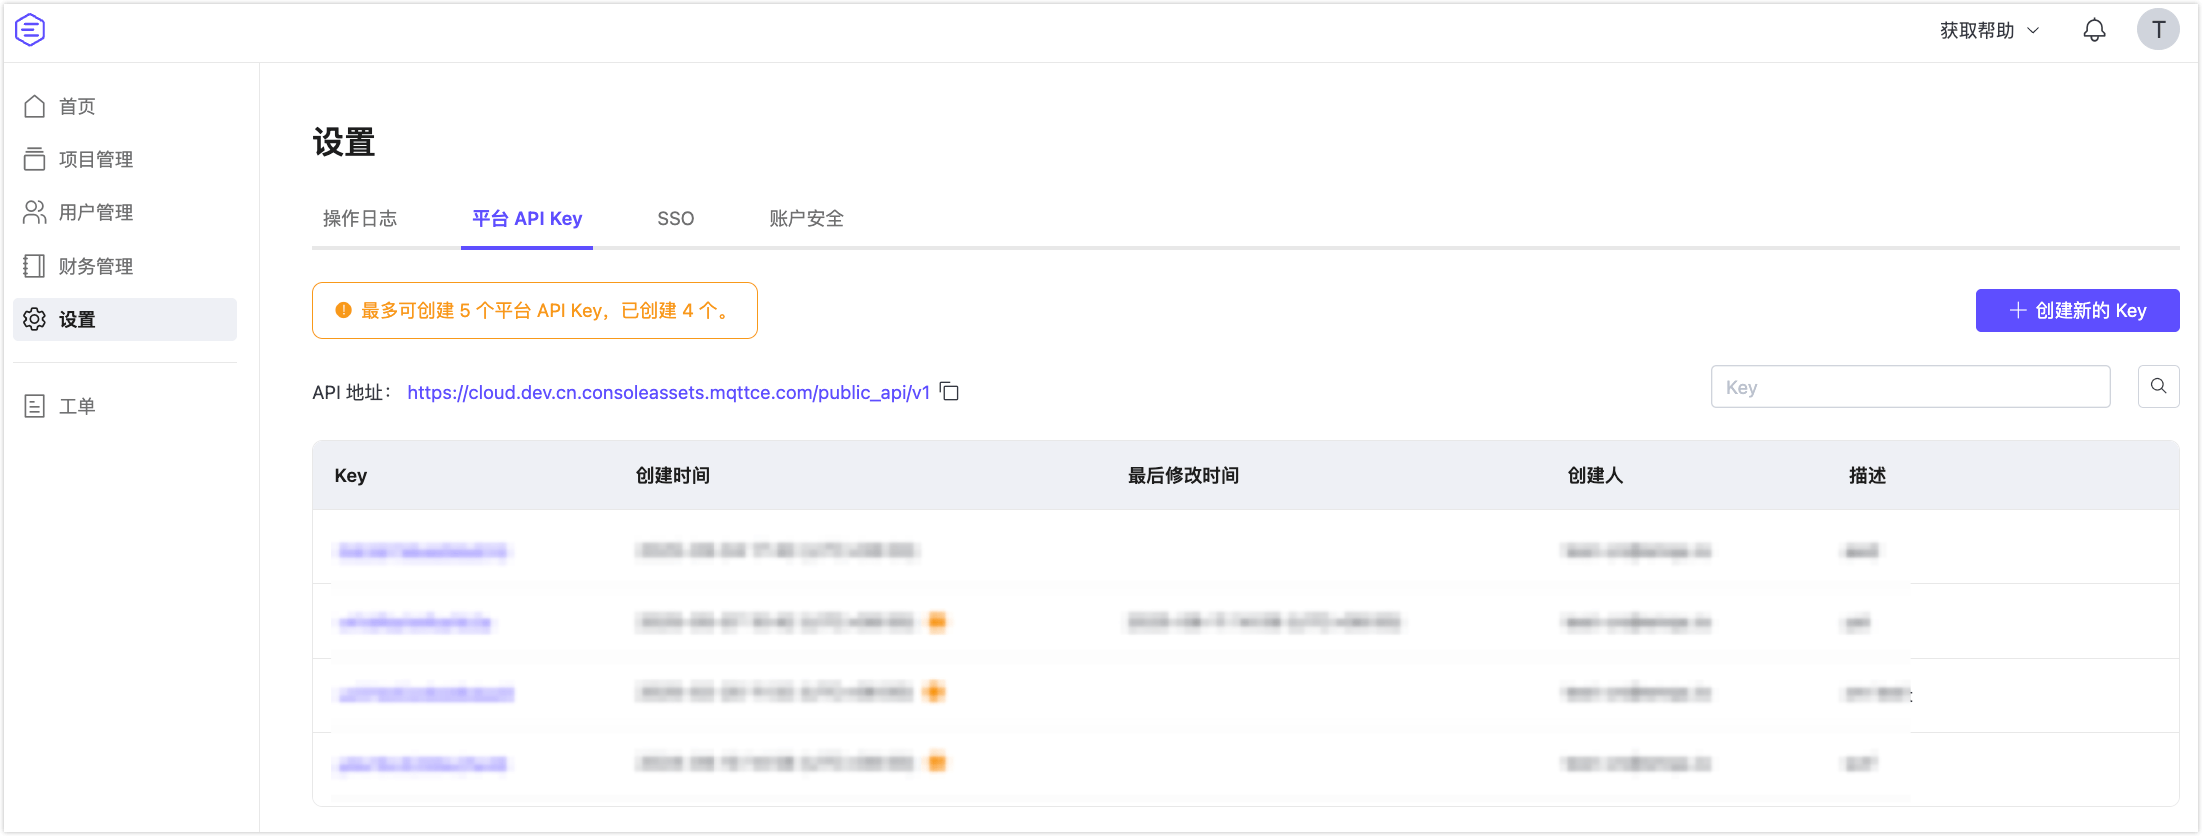Click the search magnifier button
2202x836 pixels.
click(x=2158, y=387)
